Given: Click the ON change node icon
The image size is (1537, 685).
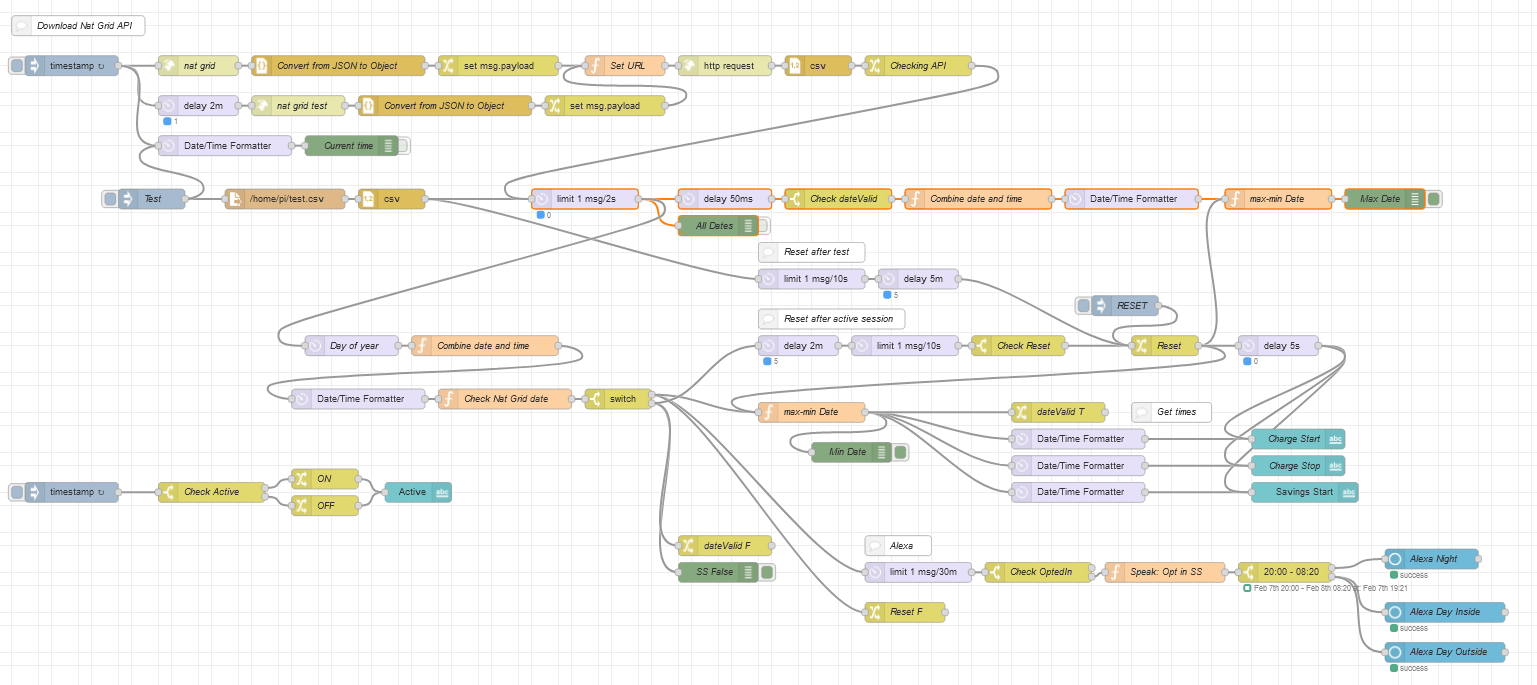Looking at the screenshot, I should point(302,479).
